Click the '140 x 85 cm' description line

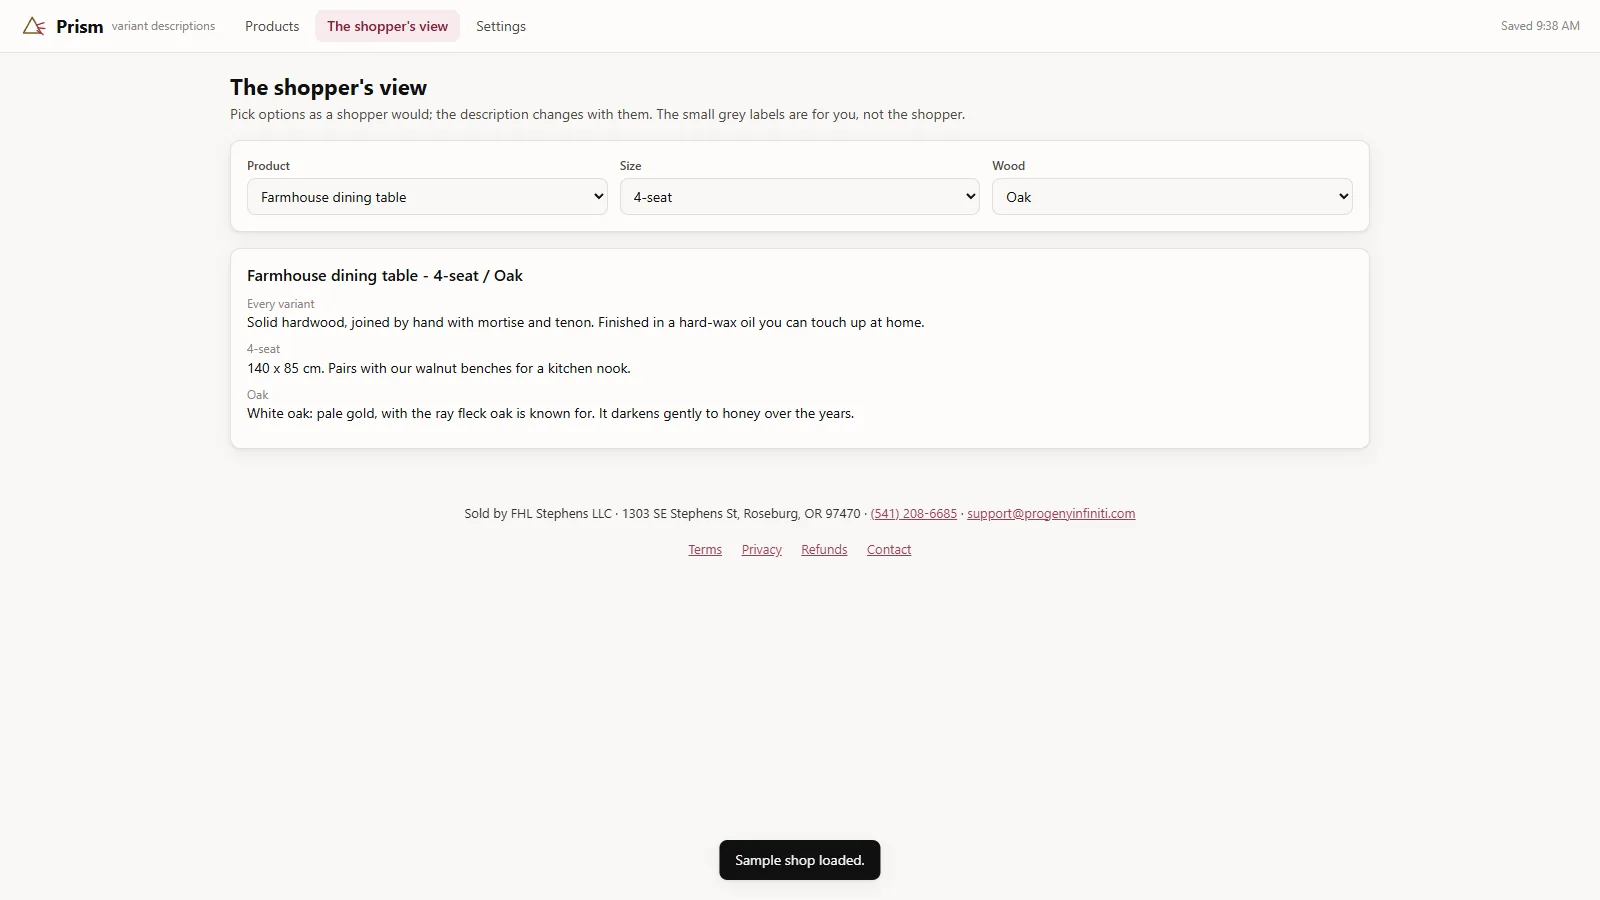[x=439, y=368]
